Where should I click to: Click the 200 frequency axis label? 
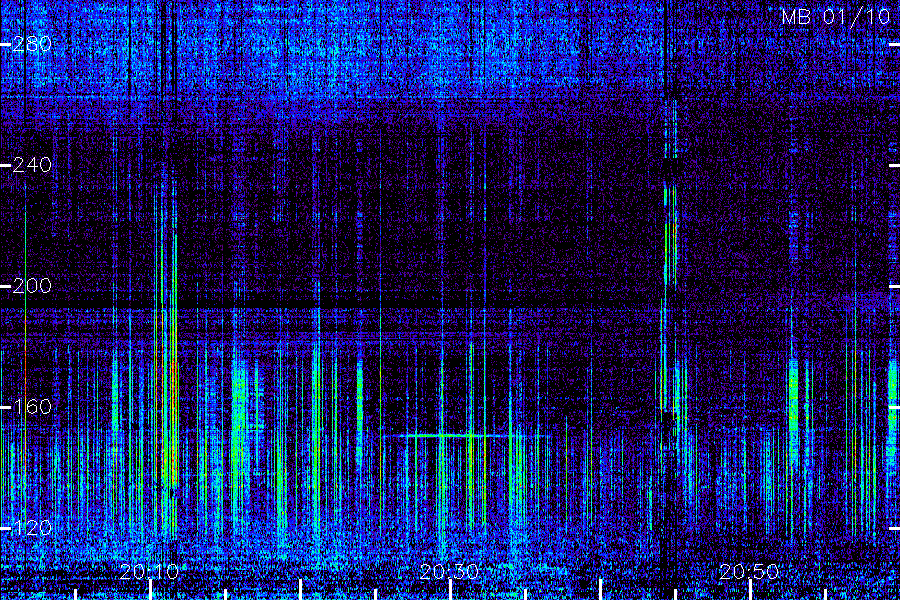(x=32, y=286)
